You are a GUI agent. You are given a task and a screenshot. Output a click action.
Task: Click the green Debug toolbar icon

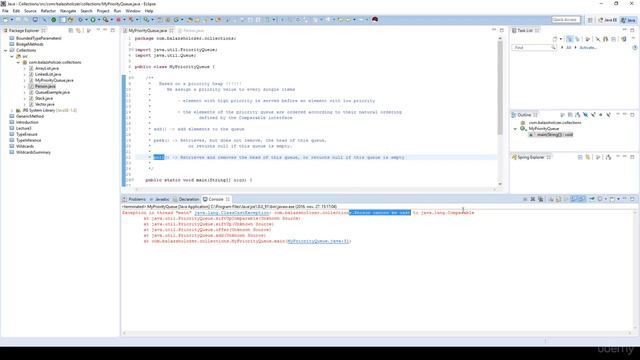coord(80,20)
